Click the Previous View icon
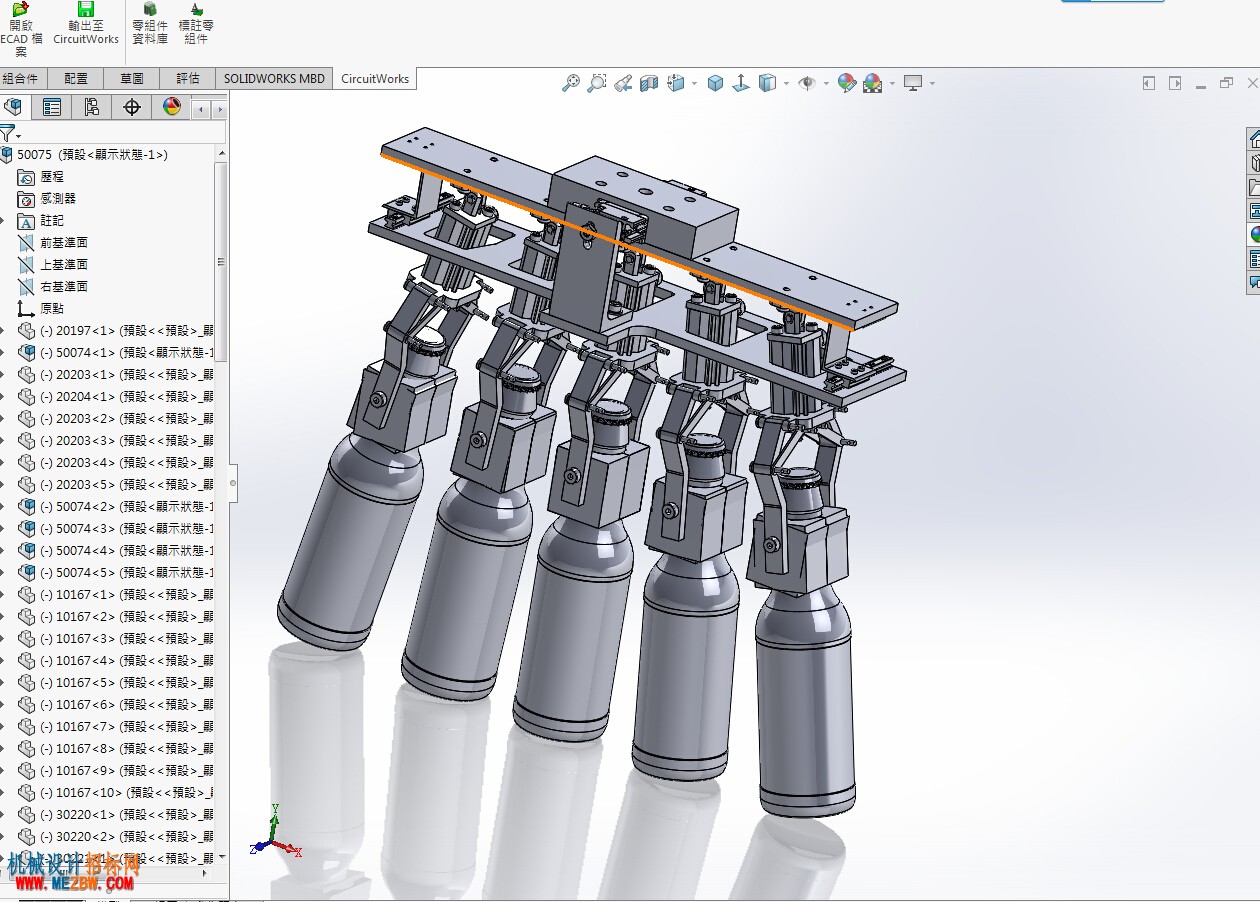Screen dimensions: 1260x902 [623, 83]
